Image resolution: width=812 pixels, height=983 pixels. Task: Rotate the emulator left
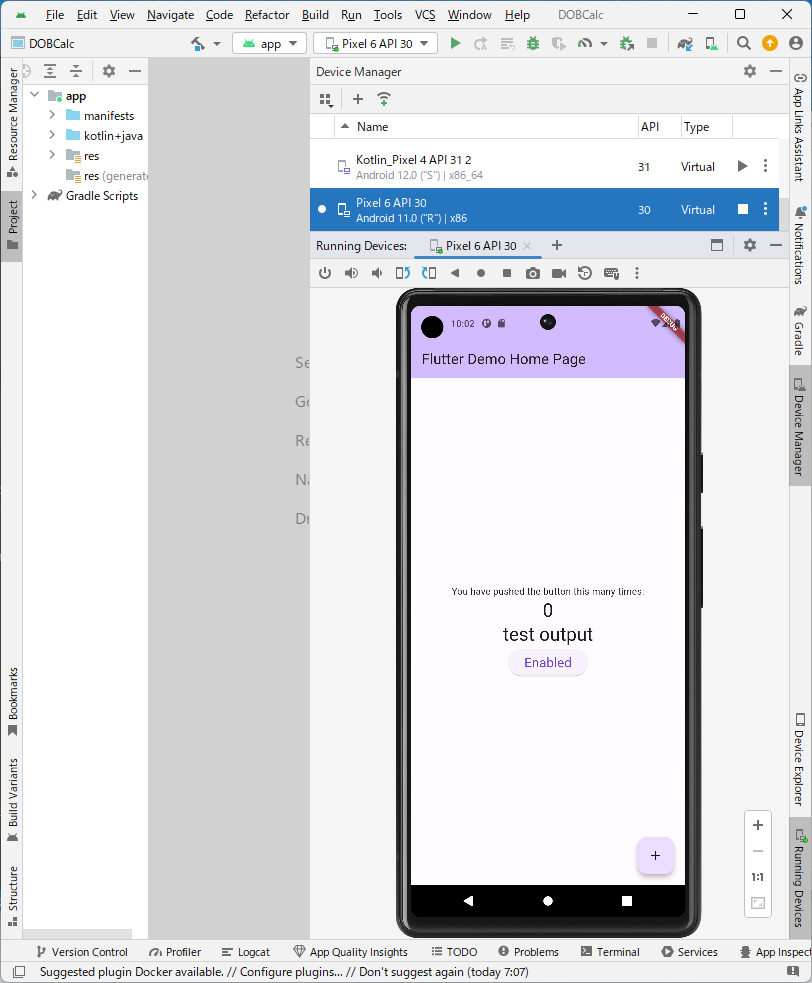(403, 273)
